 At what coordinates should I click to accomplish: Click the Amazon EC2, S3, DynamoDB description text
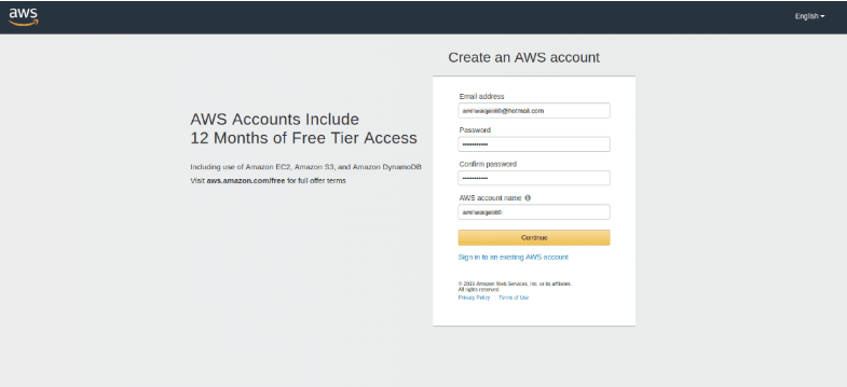coord(306,167)
